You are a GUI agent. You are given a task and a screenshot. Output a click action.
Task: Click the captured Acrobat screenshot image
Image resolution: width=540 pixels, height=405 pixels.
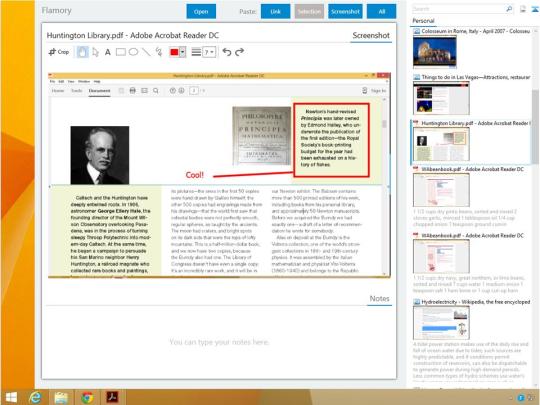[x=219, y=175]
